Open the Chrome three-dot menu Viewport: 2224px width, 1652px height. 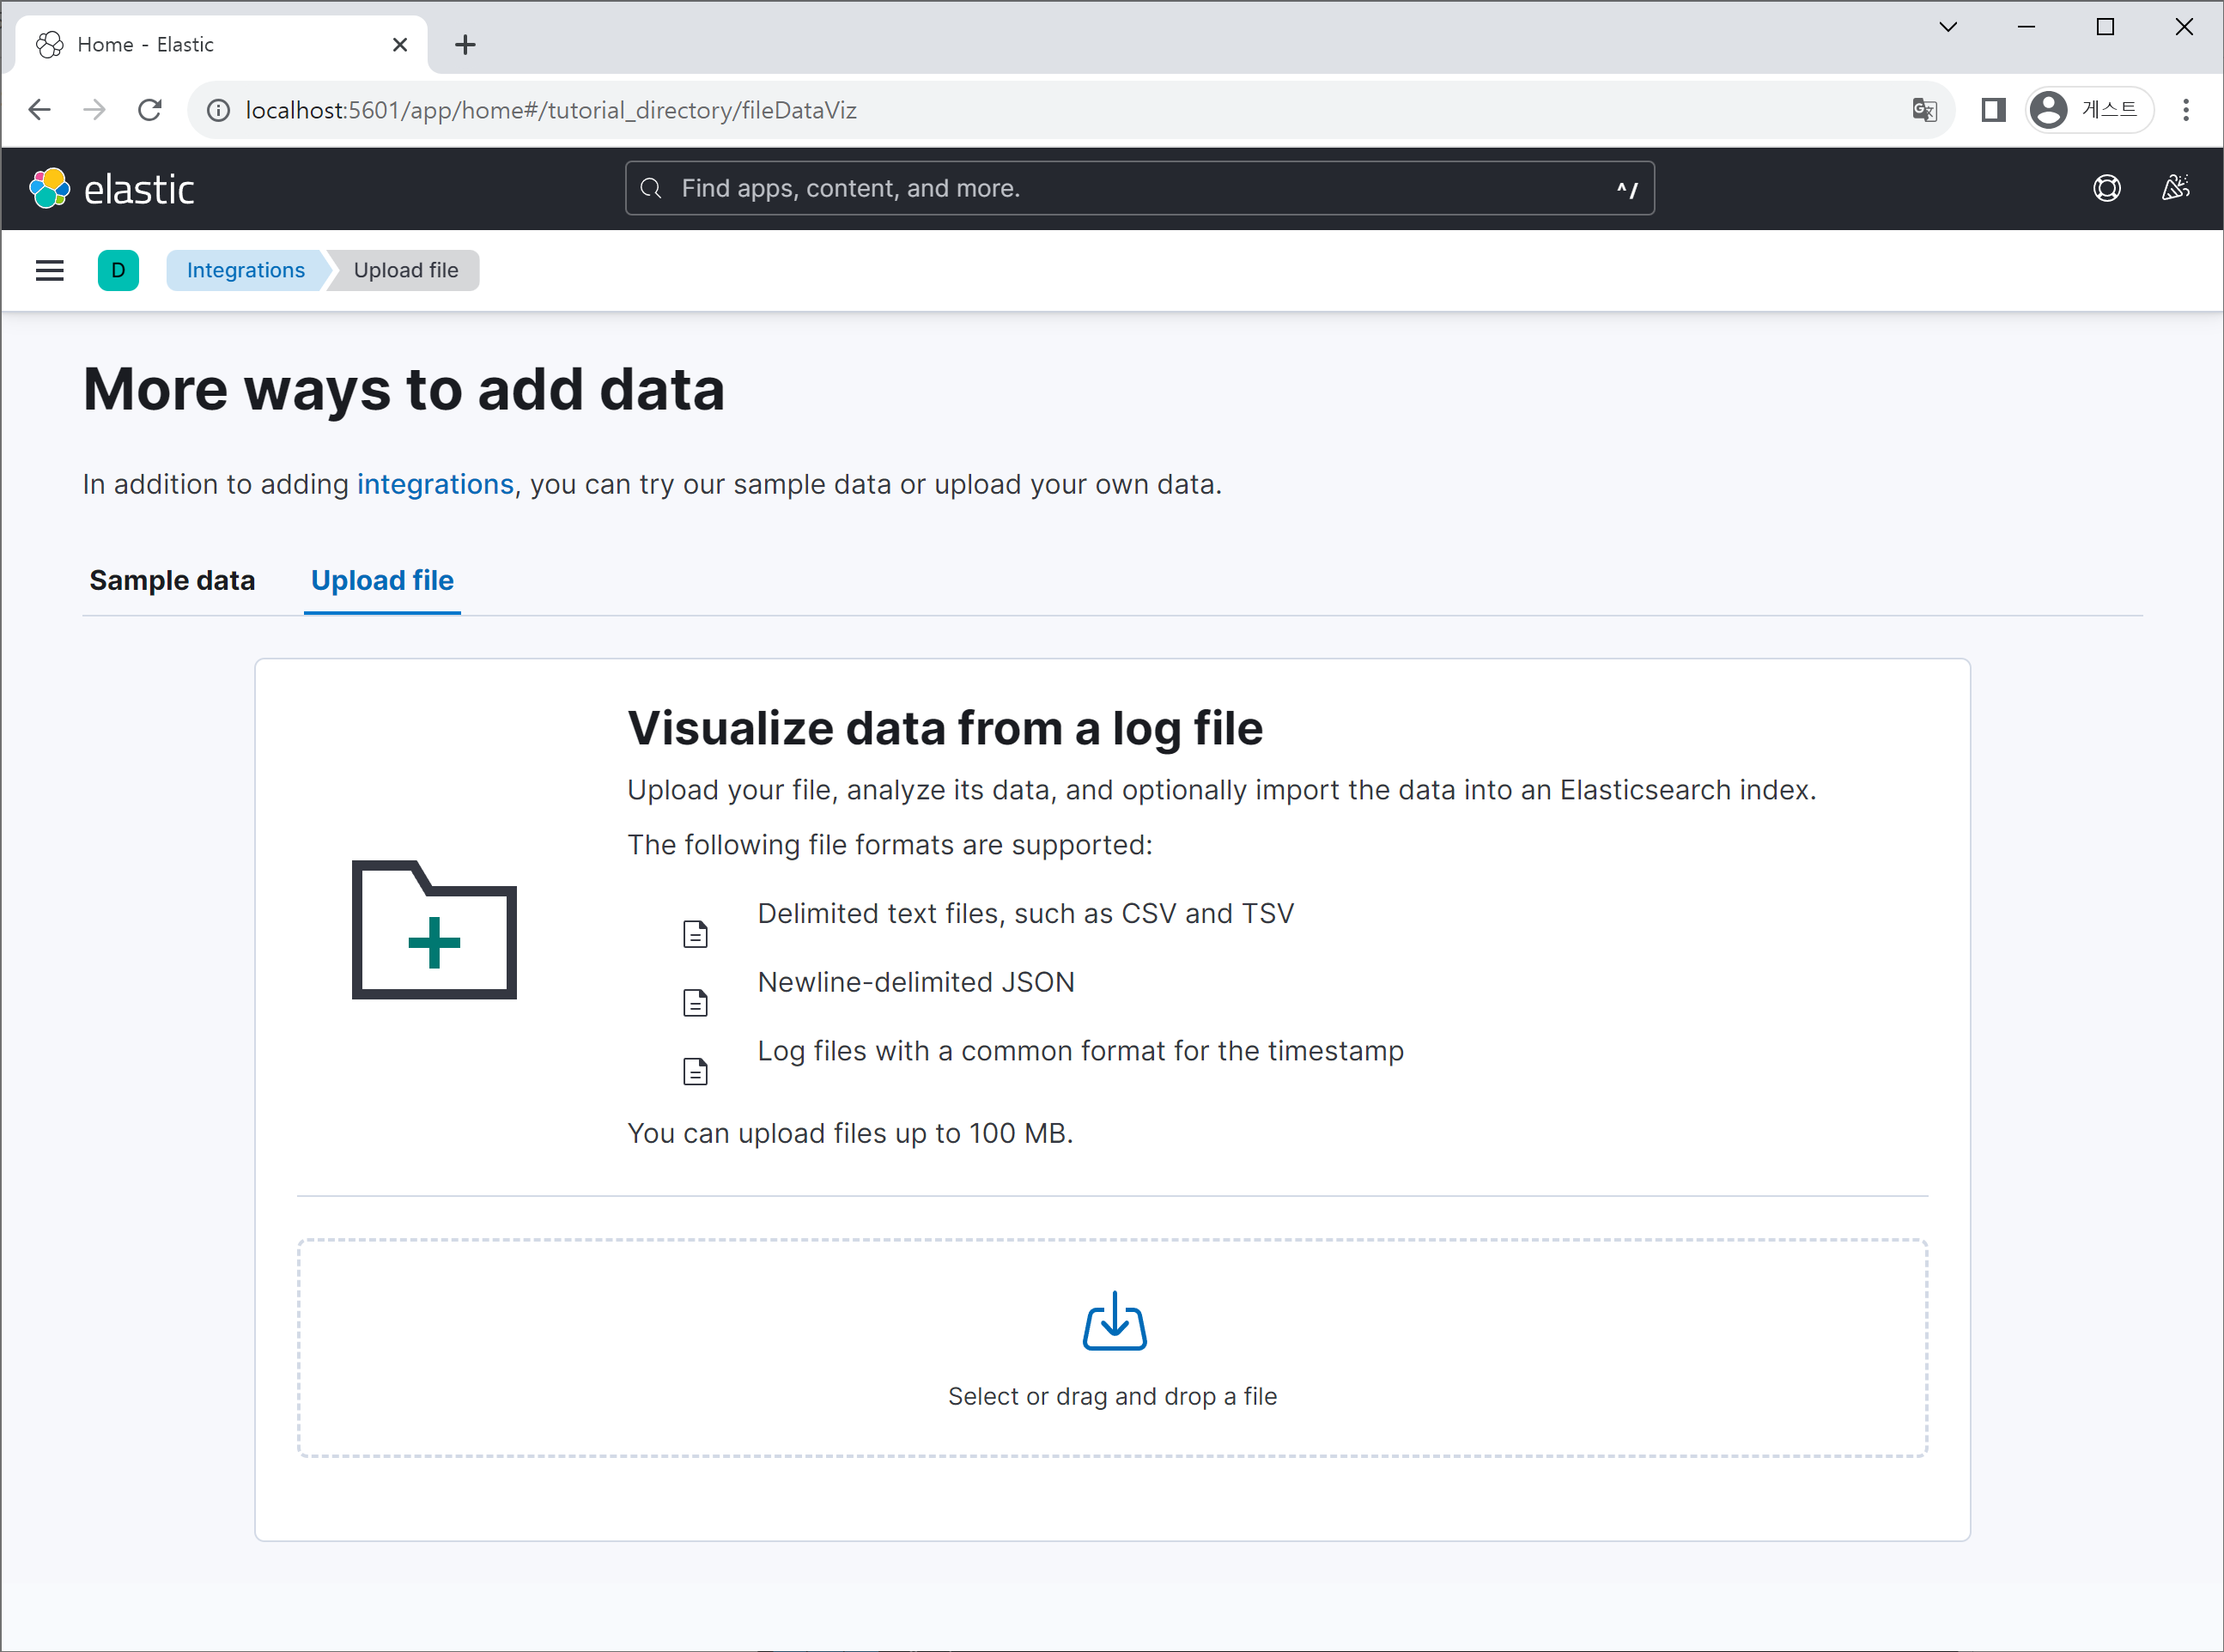coord(2185,110)
